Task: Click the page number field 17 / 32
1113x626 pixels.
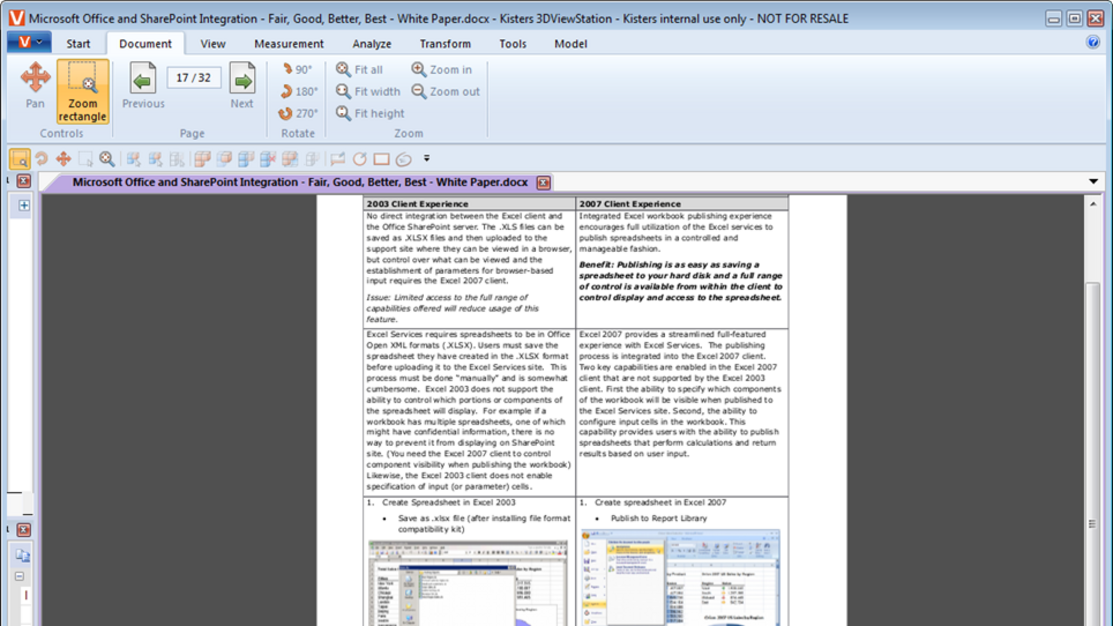Action: [x=194, y=77]
